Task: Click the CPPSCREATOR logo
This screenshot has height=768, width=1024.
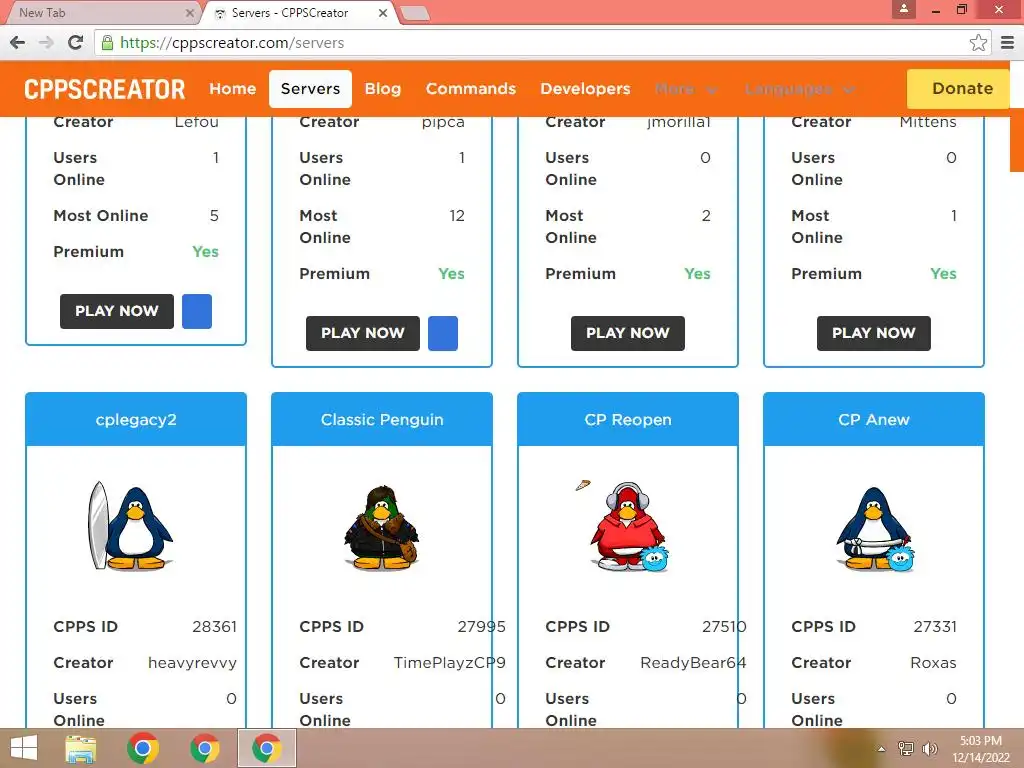Action: [104, 89]
